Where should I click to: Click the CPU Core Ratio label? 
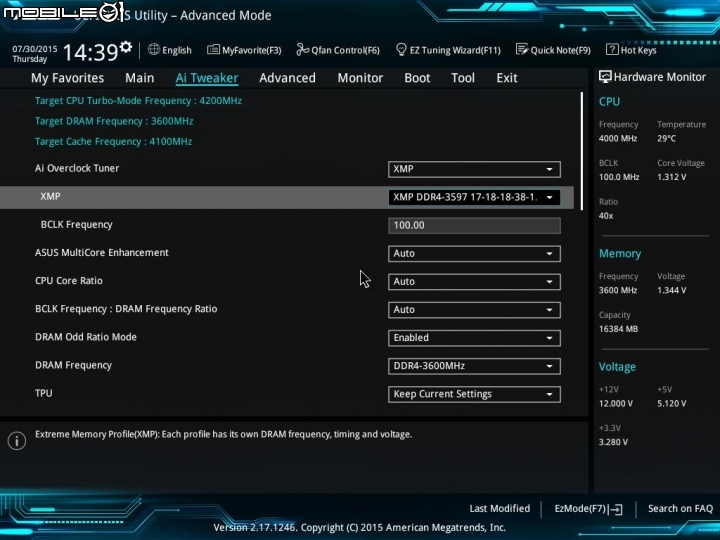click(x=69, y=281)
